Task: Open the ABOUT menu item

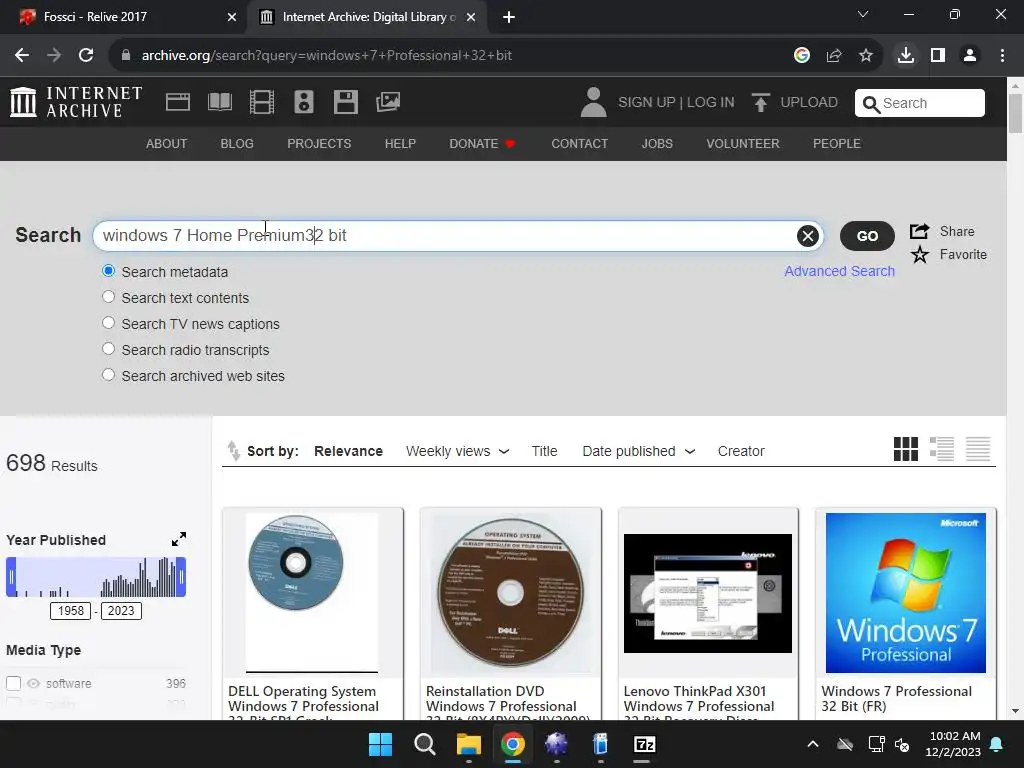Action: 167,144
